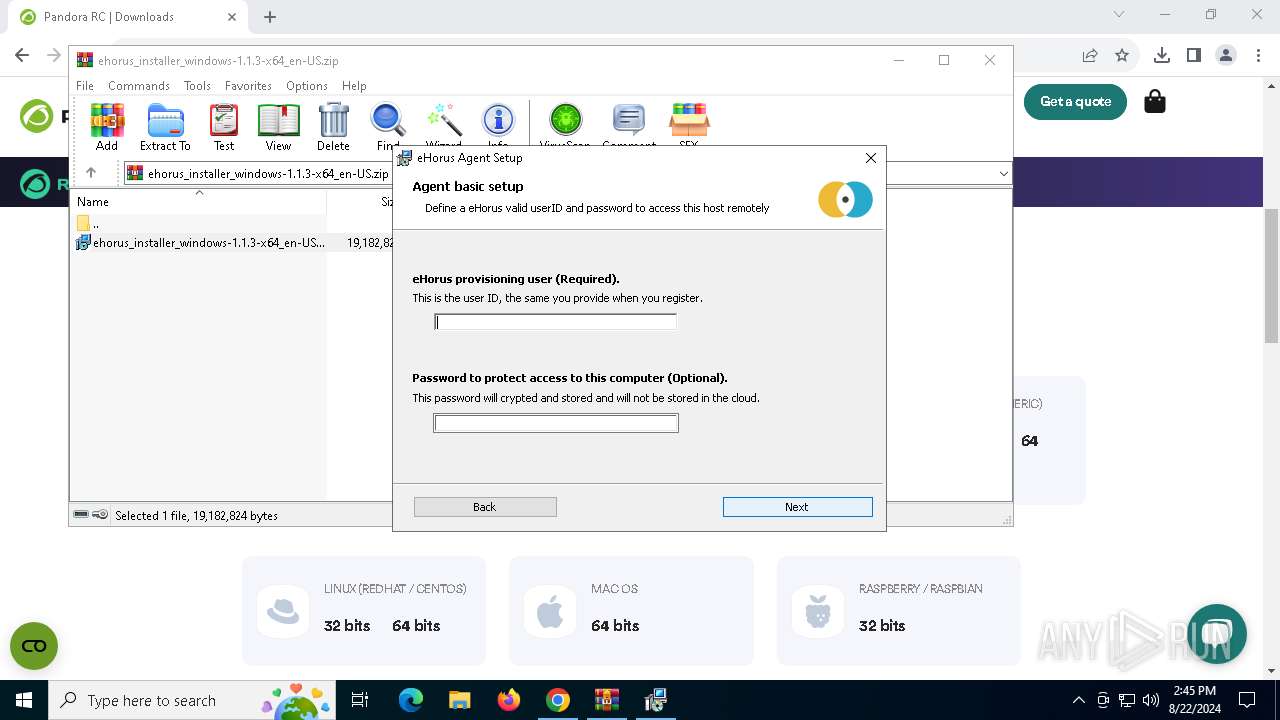Click 64 bits link under Linux
Image resolution: width=1280 pixels, height=720 pixels.
click(x=416, y=626)
